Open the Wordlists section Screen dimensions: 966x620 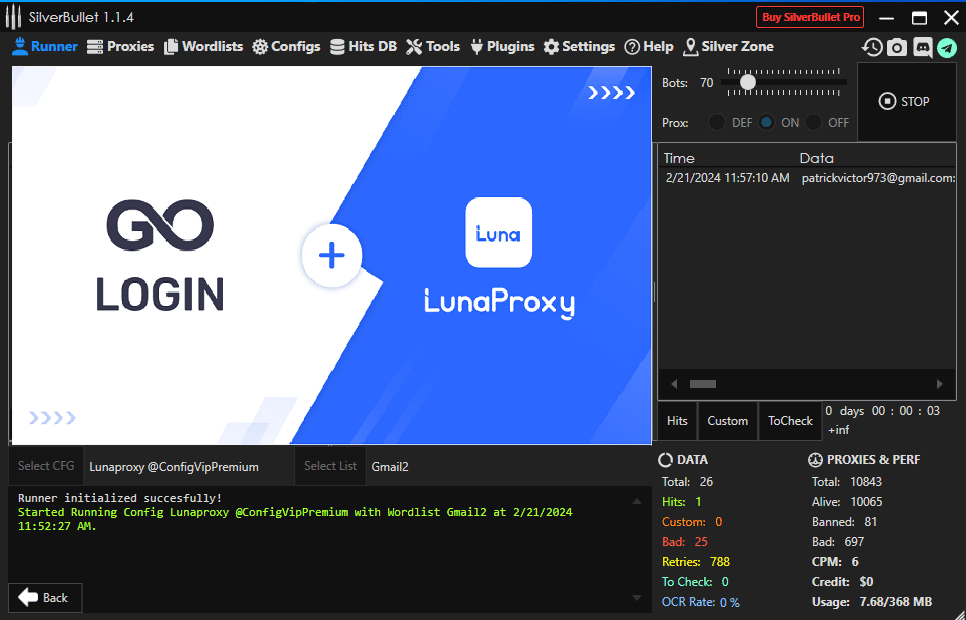tap(204, 46)
